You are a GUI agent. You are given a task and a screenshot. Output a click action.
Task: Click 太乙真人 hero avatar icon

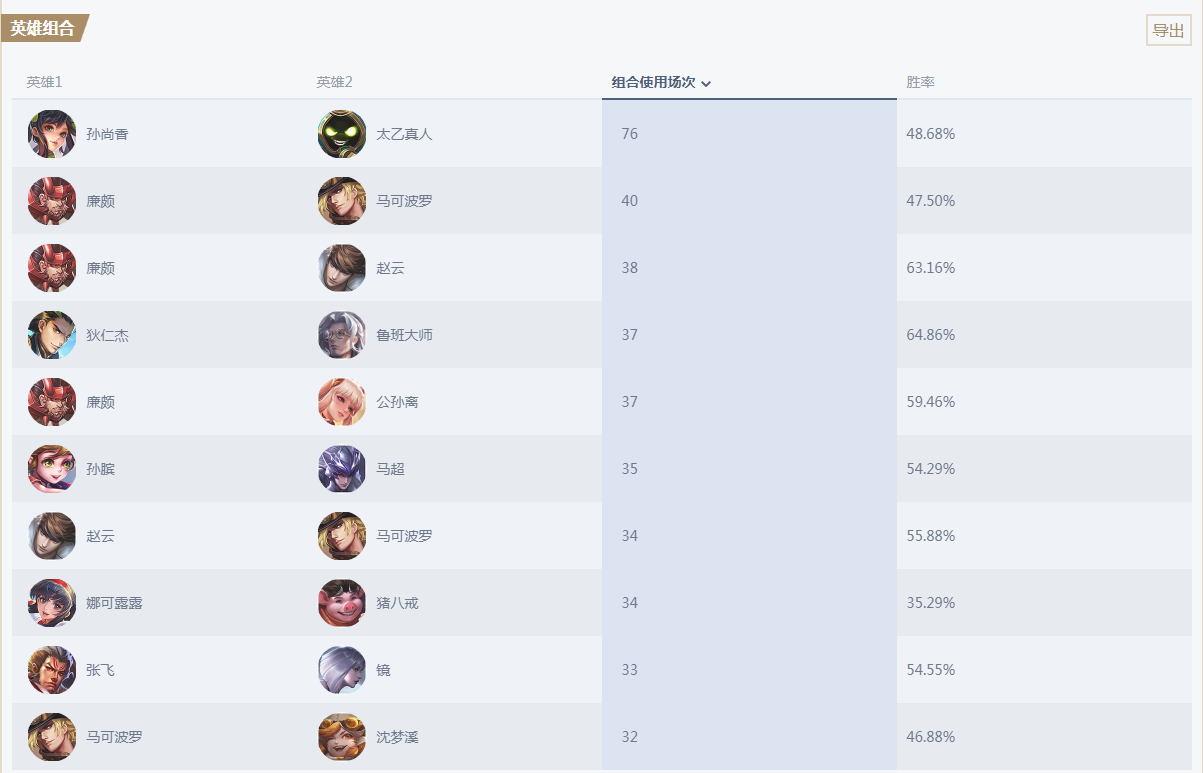tap(342, 134)
